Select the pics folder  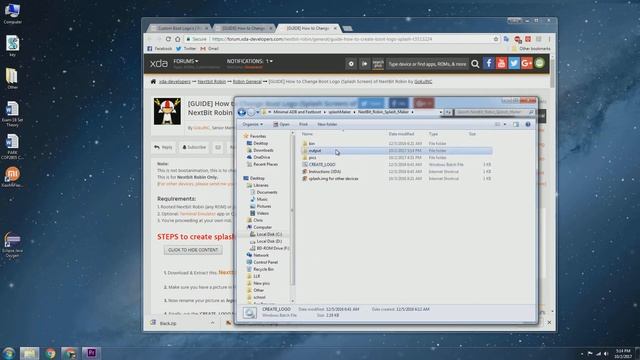(312, 158)
